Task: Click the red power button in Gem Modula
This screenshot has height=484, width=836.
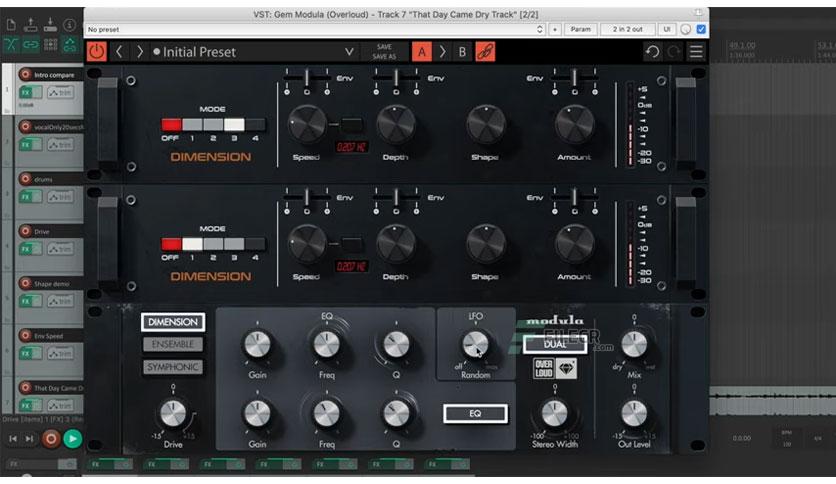Action: 97,52
